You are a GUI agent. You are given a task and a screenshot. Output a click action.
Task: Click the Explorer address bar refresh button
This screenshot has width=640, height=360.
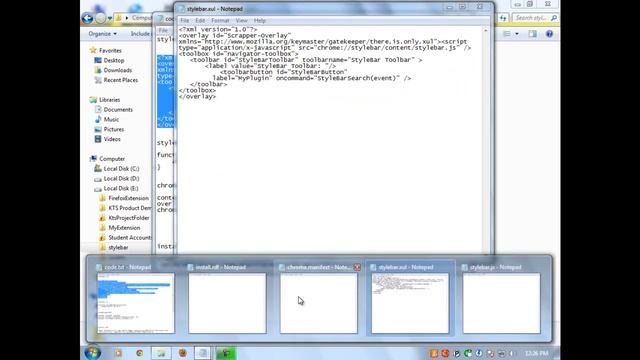click(503, 18)
